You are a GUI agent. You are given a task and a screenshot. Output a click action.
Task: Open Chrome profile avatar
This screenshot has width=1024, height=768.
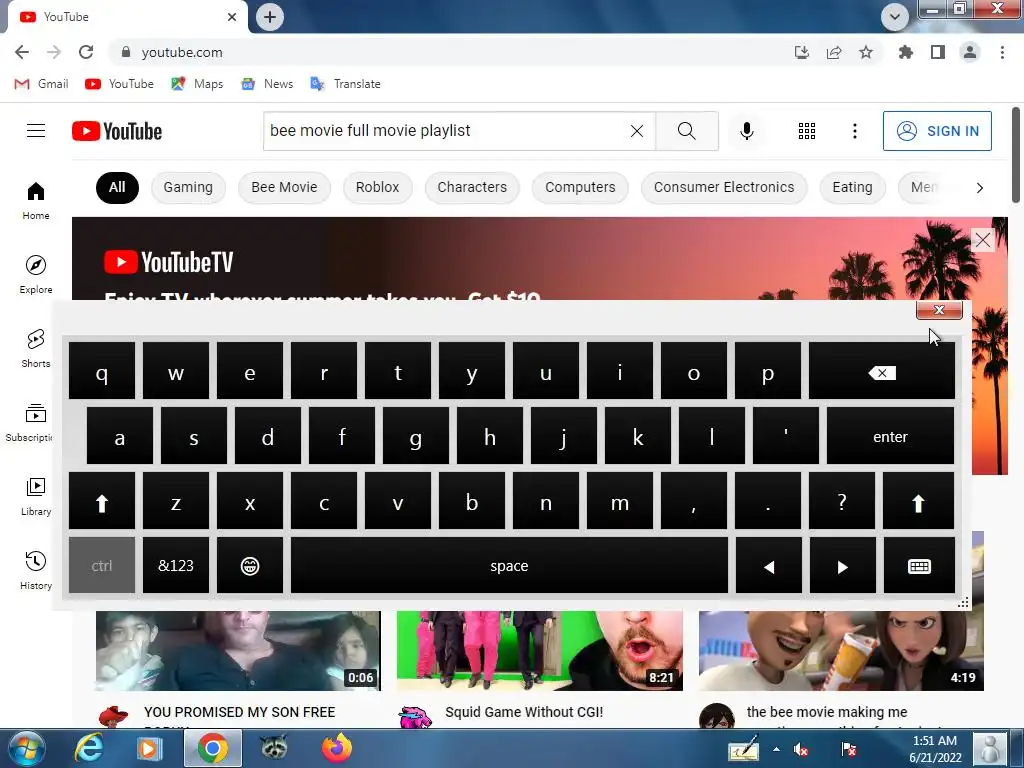[x=970, y=52]
